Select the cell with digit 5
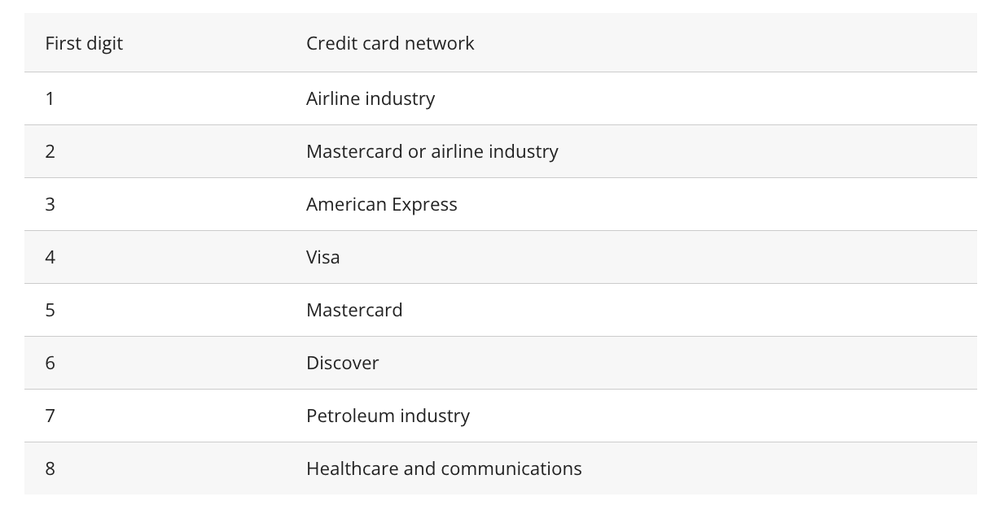 point(50,311)
